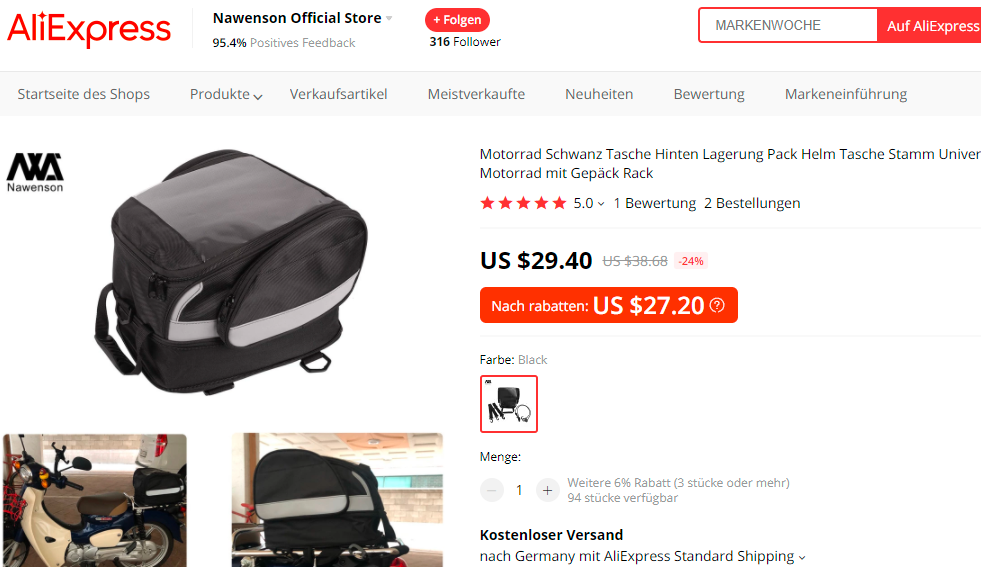
Task: Select the Black color variant swatch
Action: [x=509, y=404]
